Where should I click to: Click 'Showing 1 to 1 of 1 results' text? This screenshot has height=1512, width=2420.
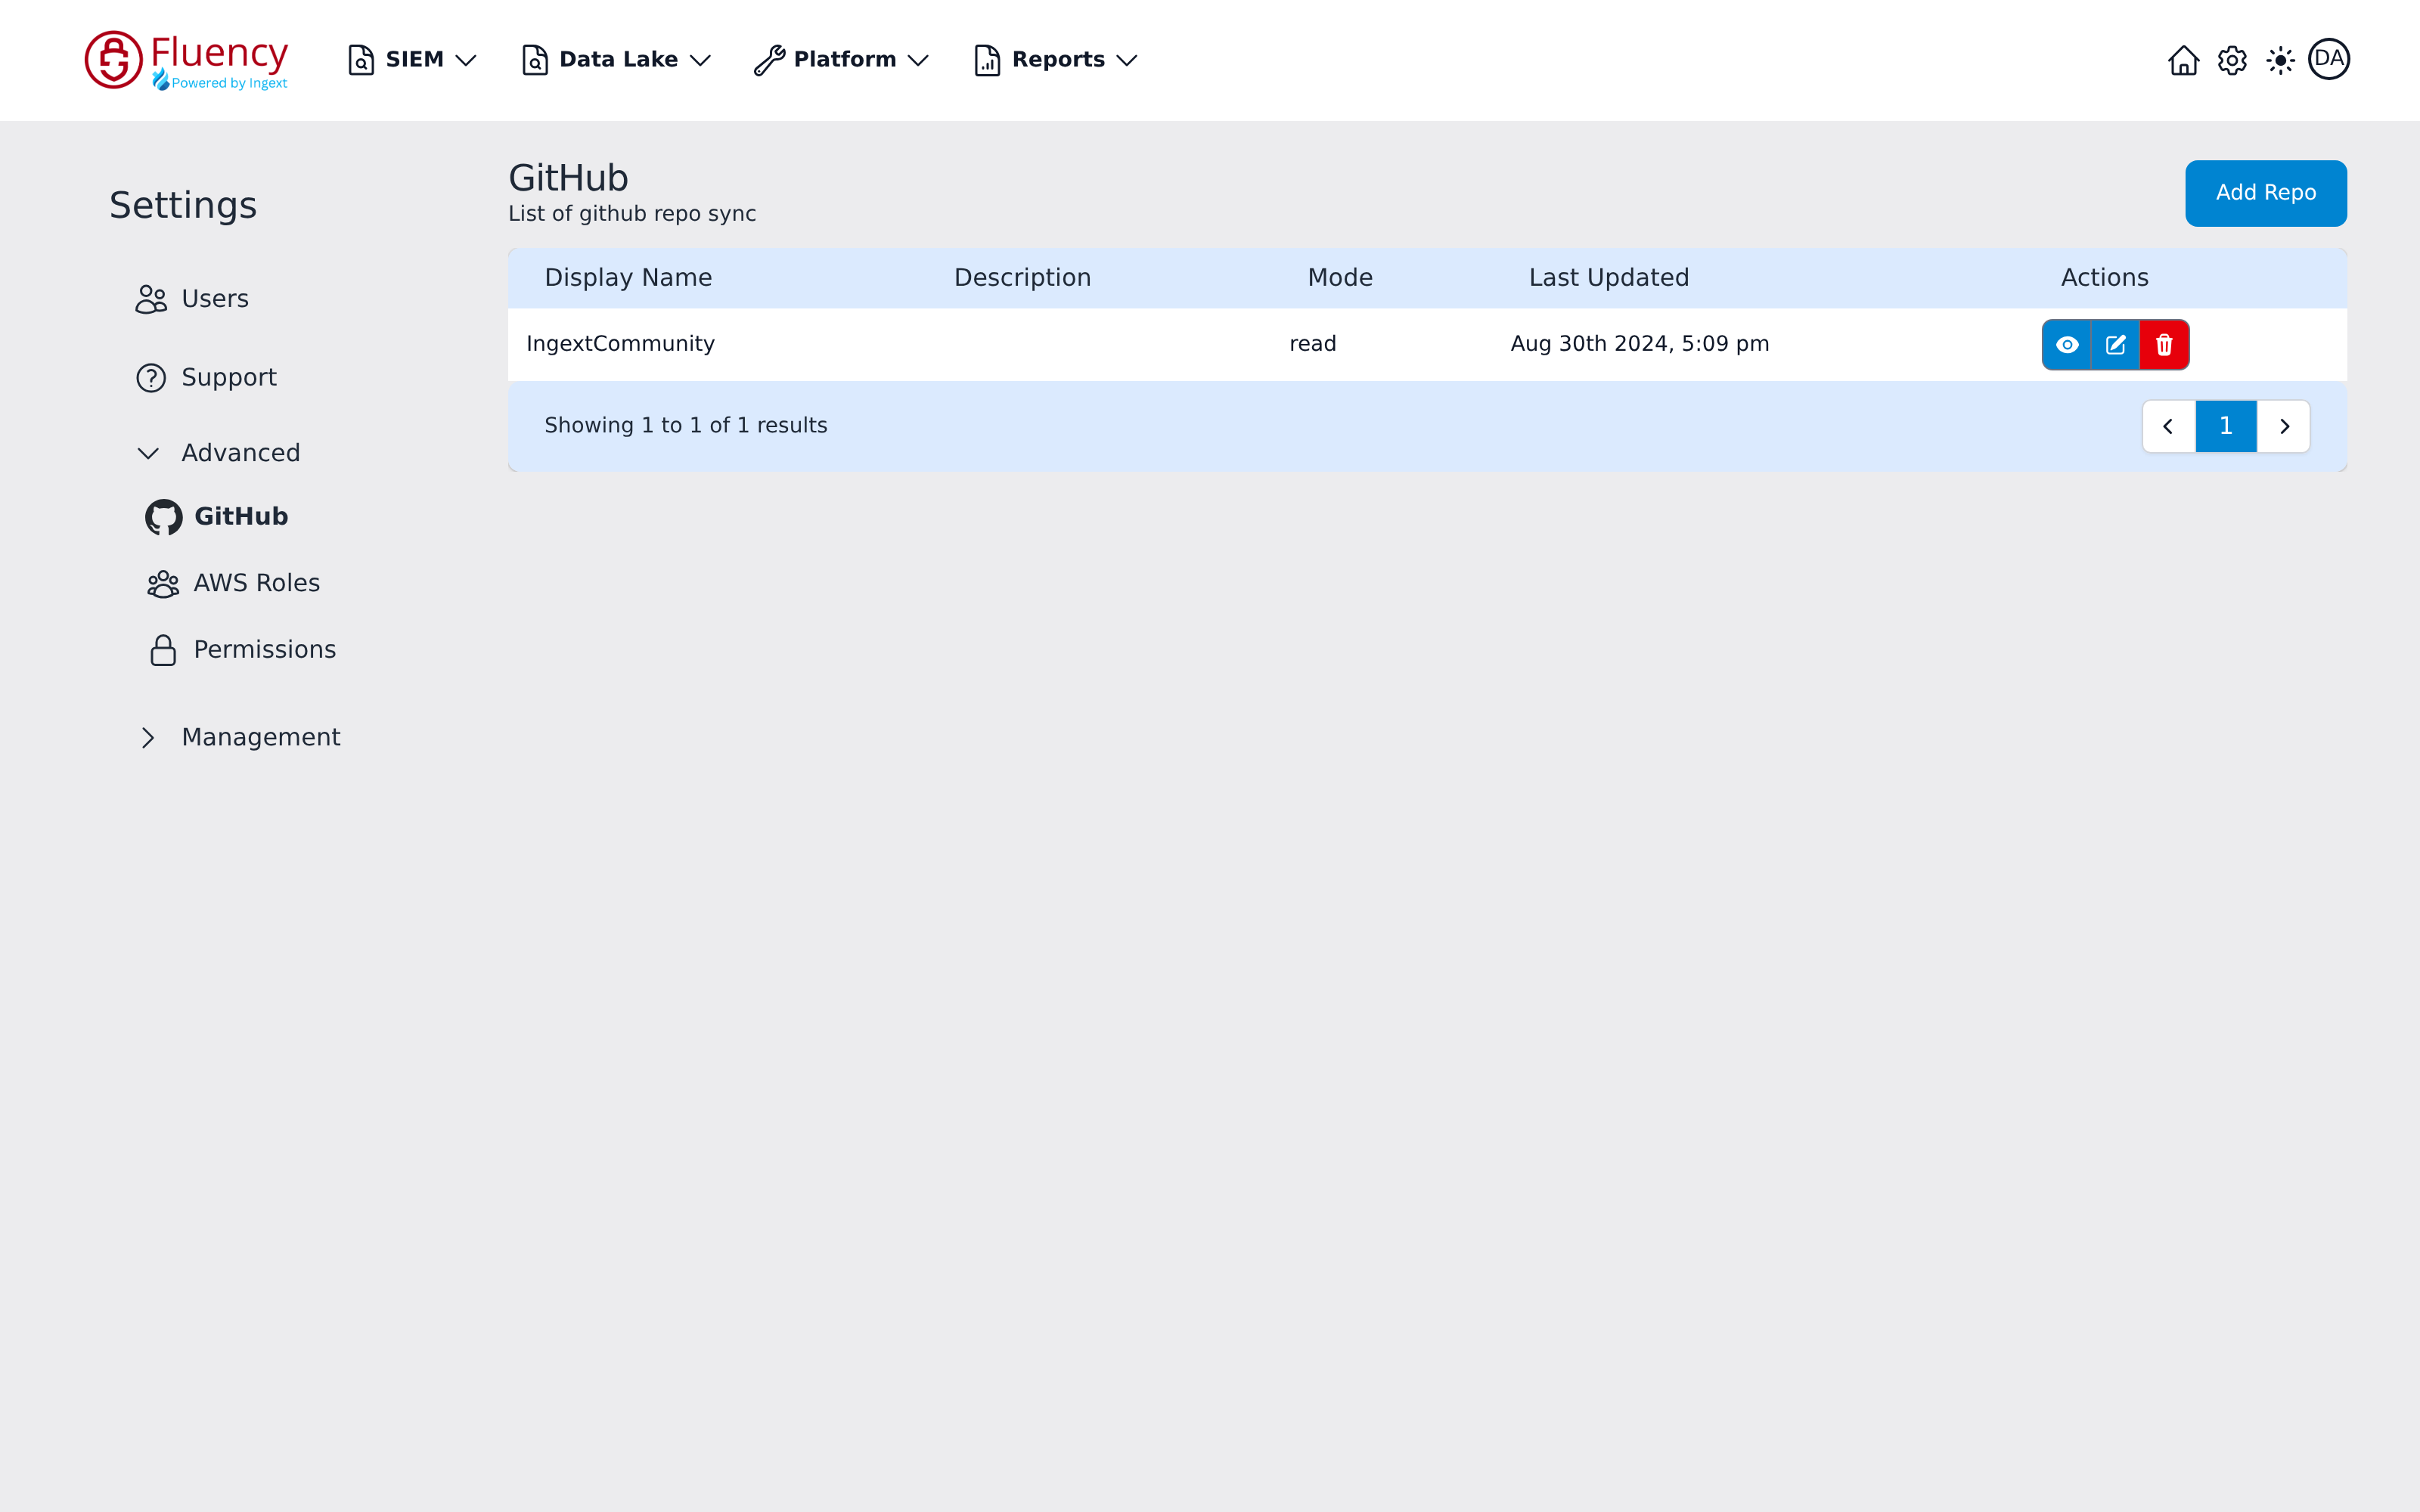click(x=686, y=426)
